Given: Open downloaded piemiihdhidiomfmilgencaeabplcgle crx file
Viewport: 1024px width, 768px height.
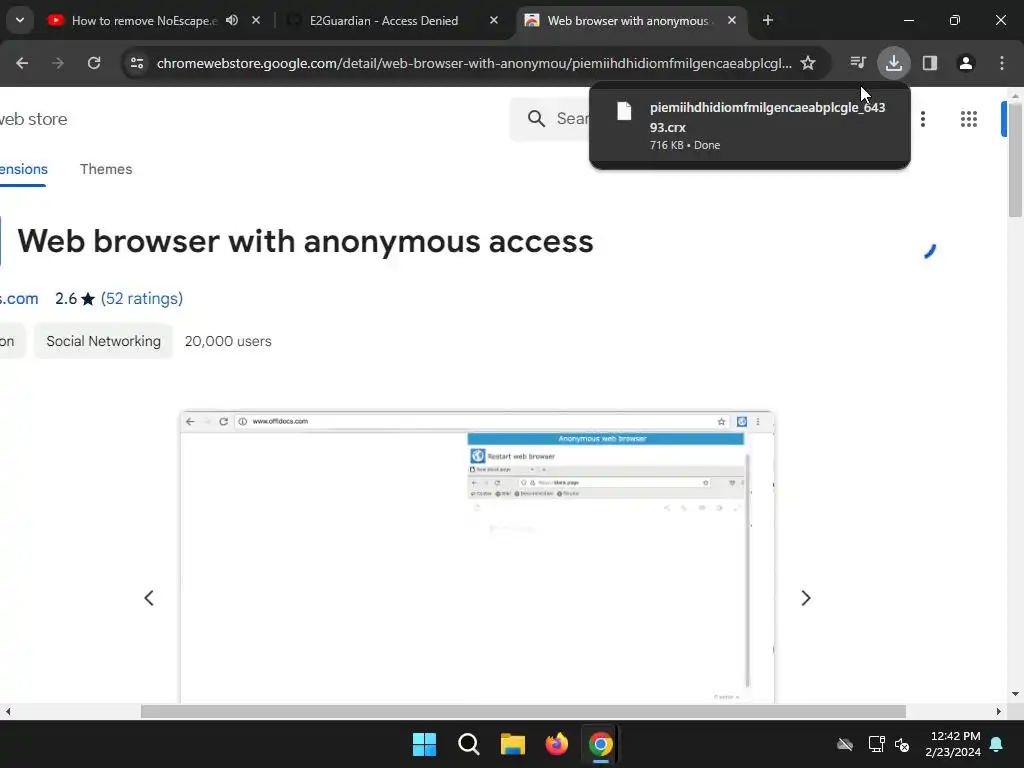Looking at the screenshot, I should coord(750,125).
